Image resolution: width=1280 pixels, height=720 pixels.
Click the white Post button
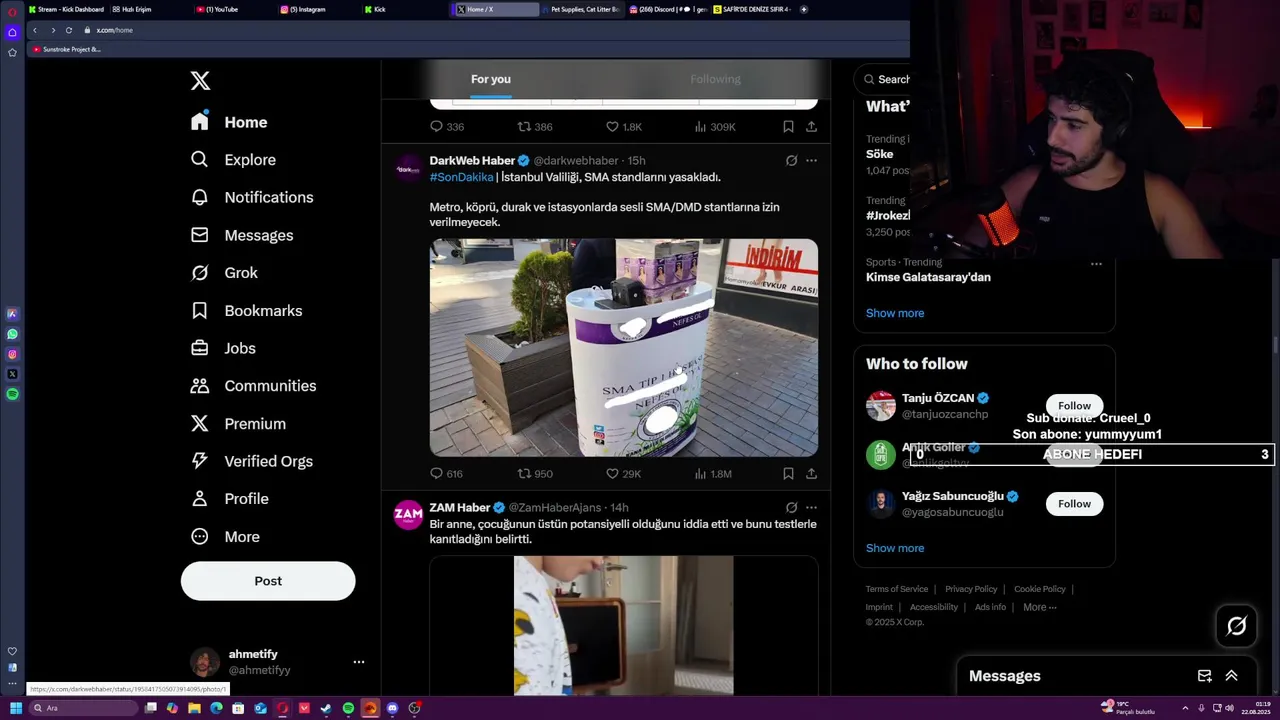click(268, 581)
